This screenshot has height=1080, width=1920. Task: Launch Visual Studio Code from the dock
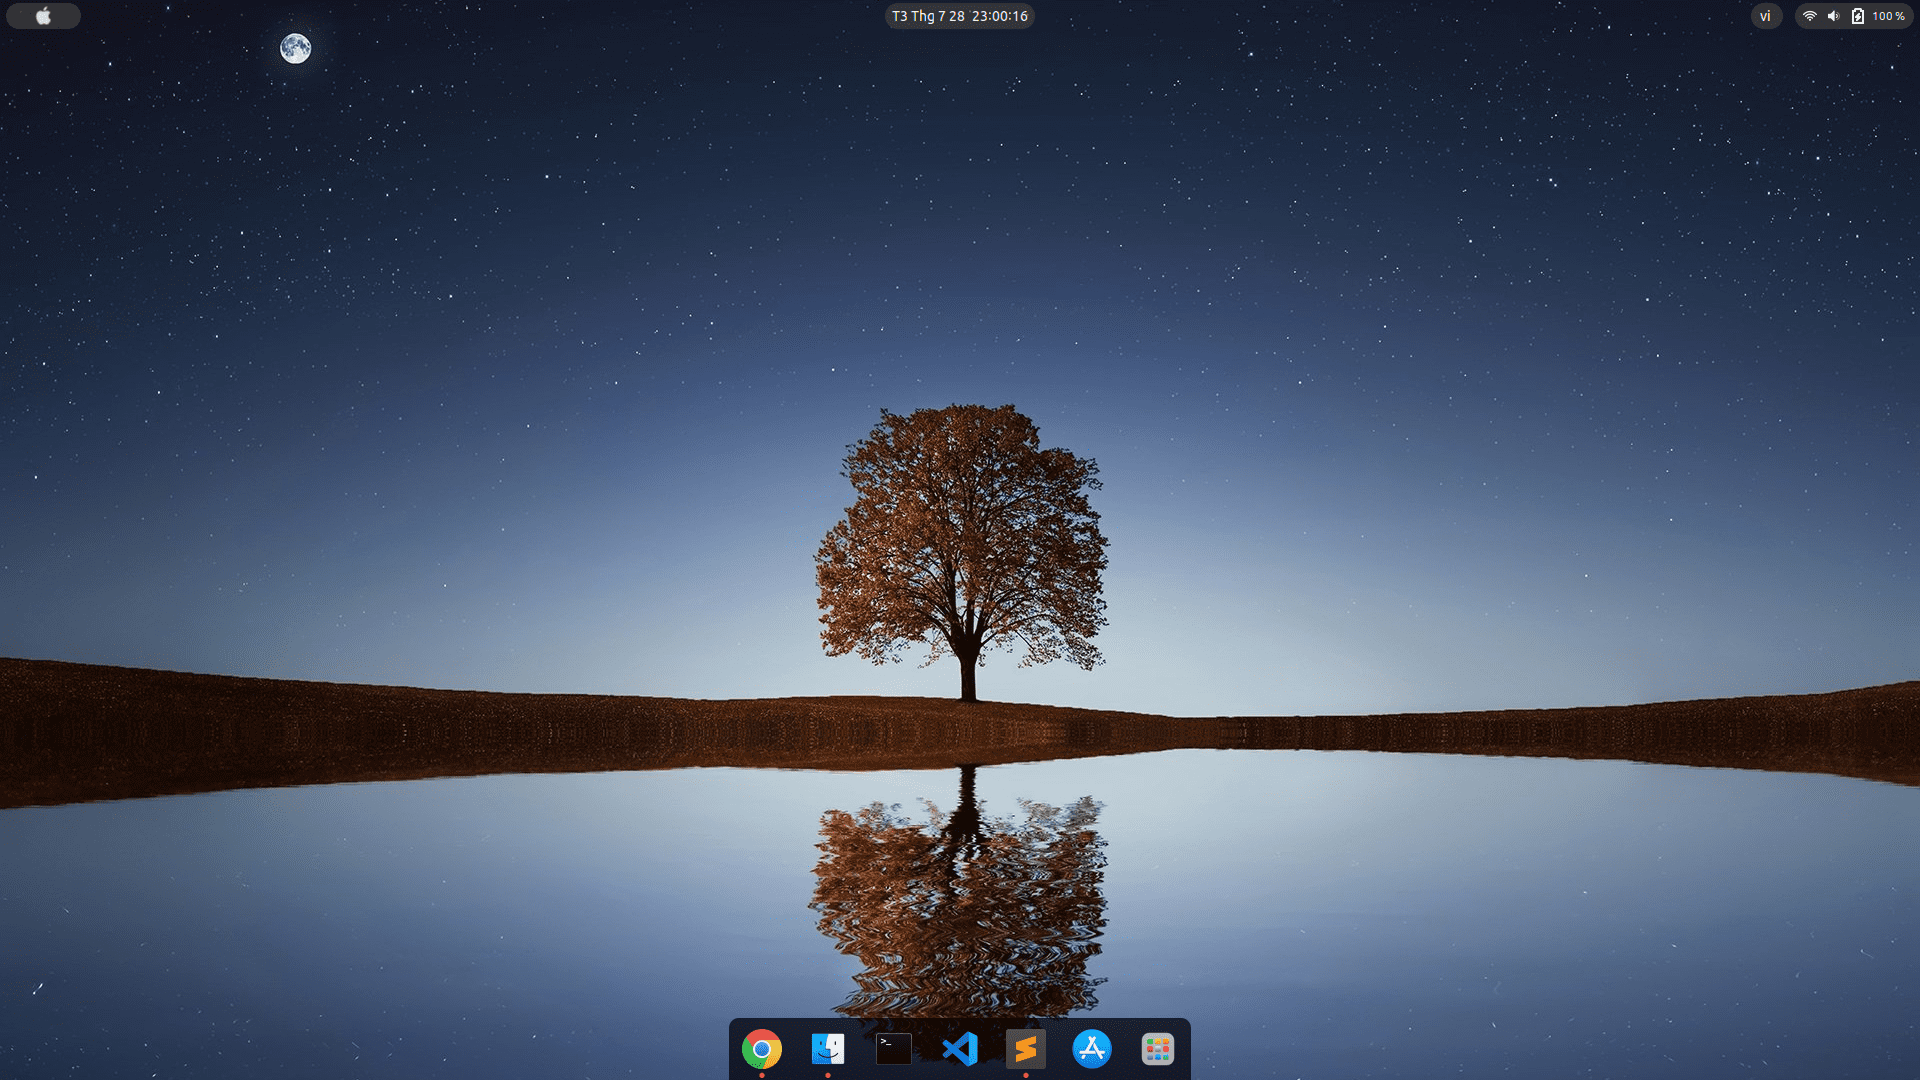(x=959, y=1049)
